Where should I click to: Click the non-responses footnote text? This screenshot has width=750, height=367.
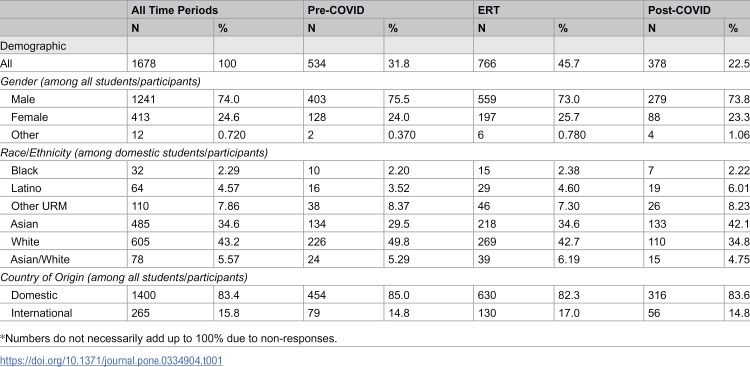[x=168, y=339]
